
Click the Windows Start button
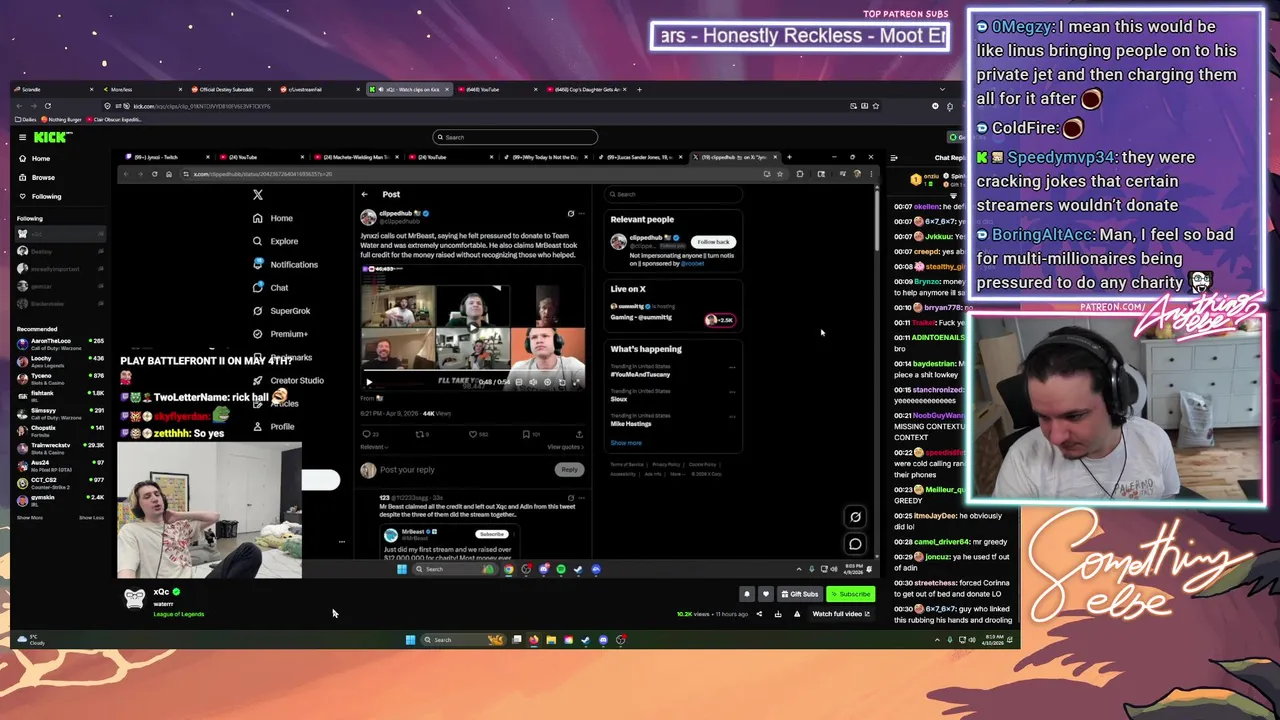point(410,640)
